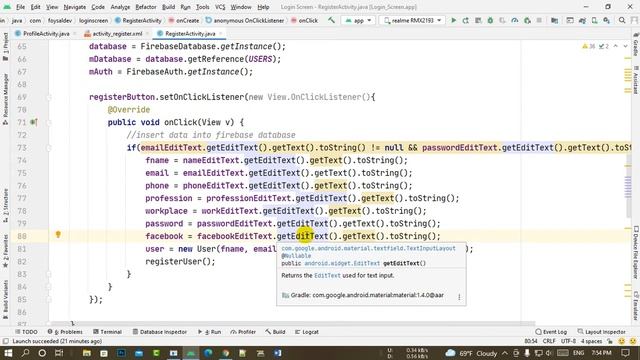This screenshot has height=360, width=640.
Task: Click the override gutter icon on line 71
Action: (x=34, y=122)
